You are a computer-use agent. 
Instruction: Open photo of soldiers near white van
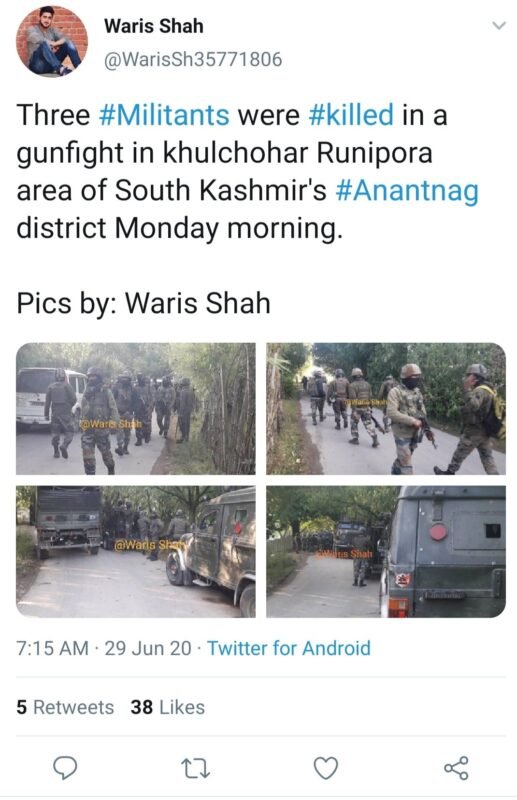tap(136, 409)
